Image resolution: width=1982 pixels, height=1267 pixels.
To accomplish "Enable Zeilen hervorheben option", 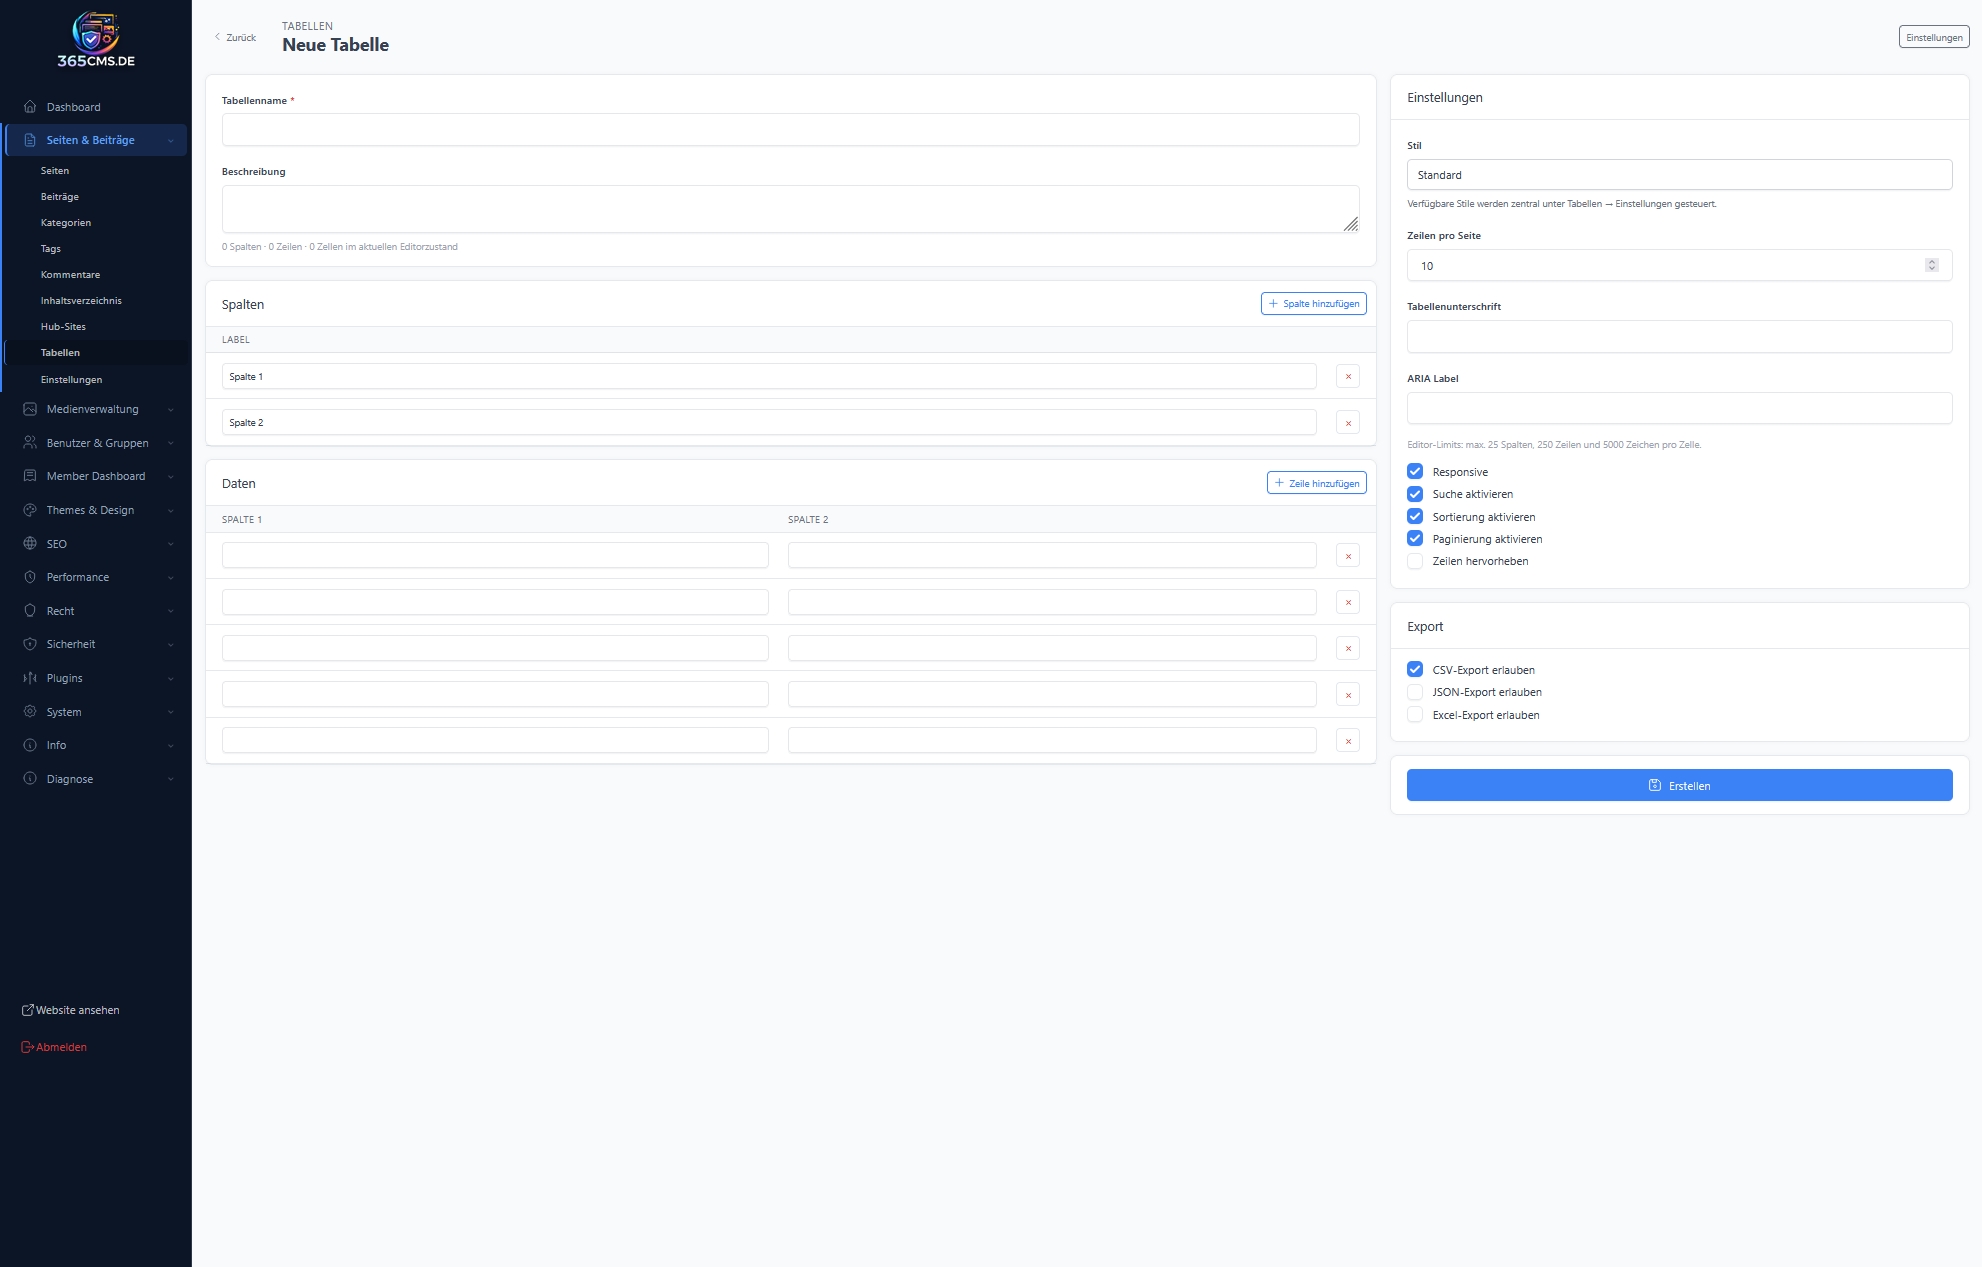I will 1415,561.
